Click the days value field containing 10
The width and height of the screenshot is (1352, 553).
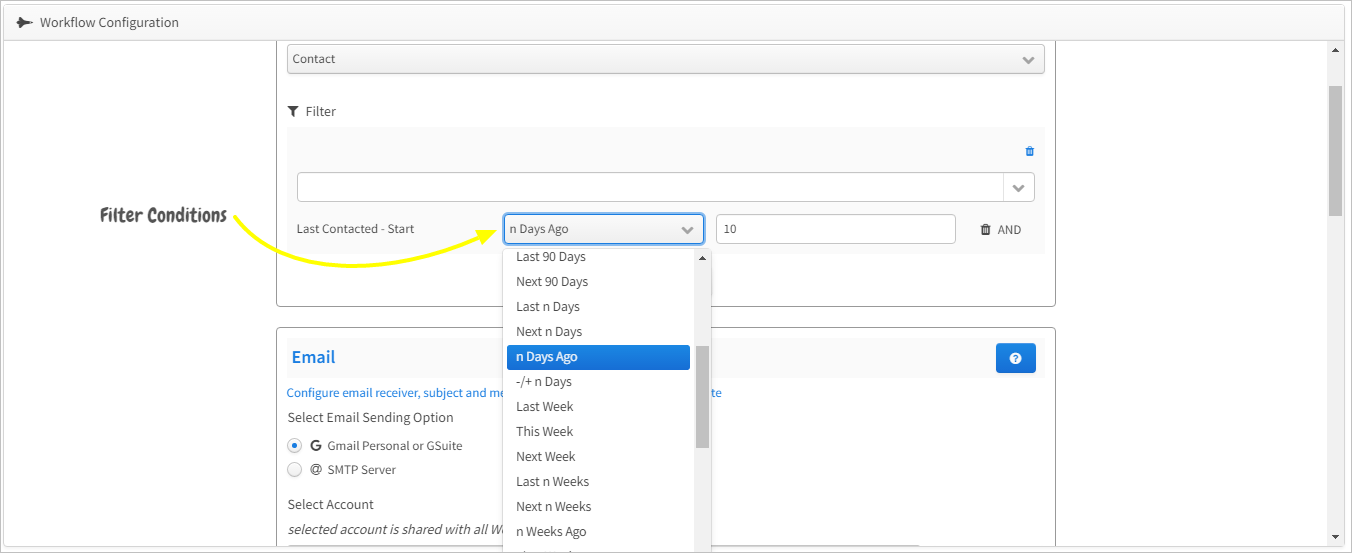pyautogui.click(x=836, y=229)
